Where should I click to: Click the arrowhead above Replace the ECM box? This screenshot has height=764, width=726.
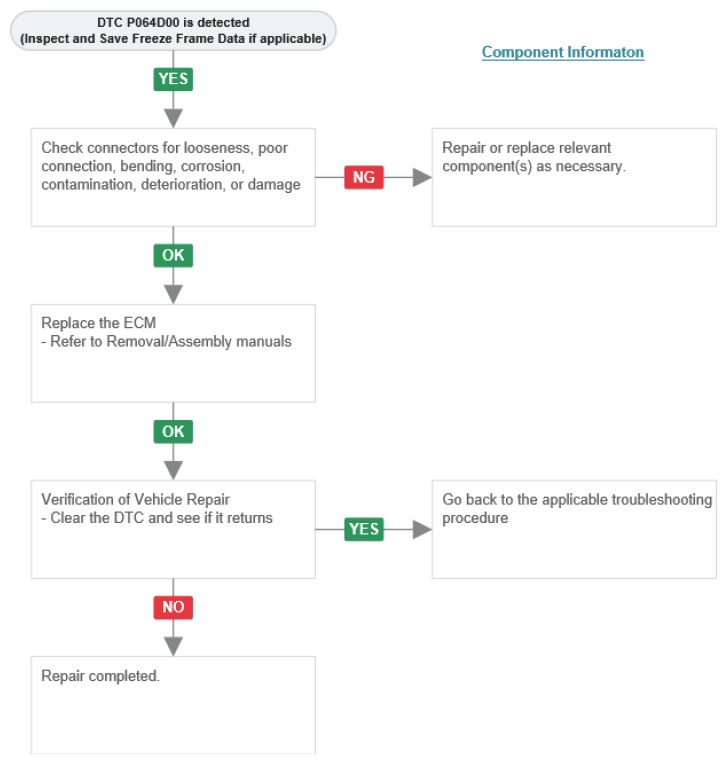(x=173, y=295)
